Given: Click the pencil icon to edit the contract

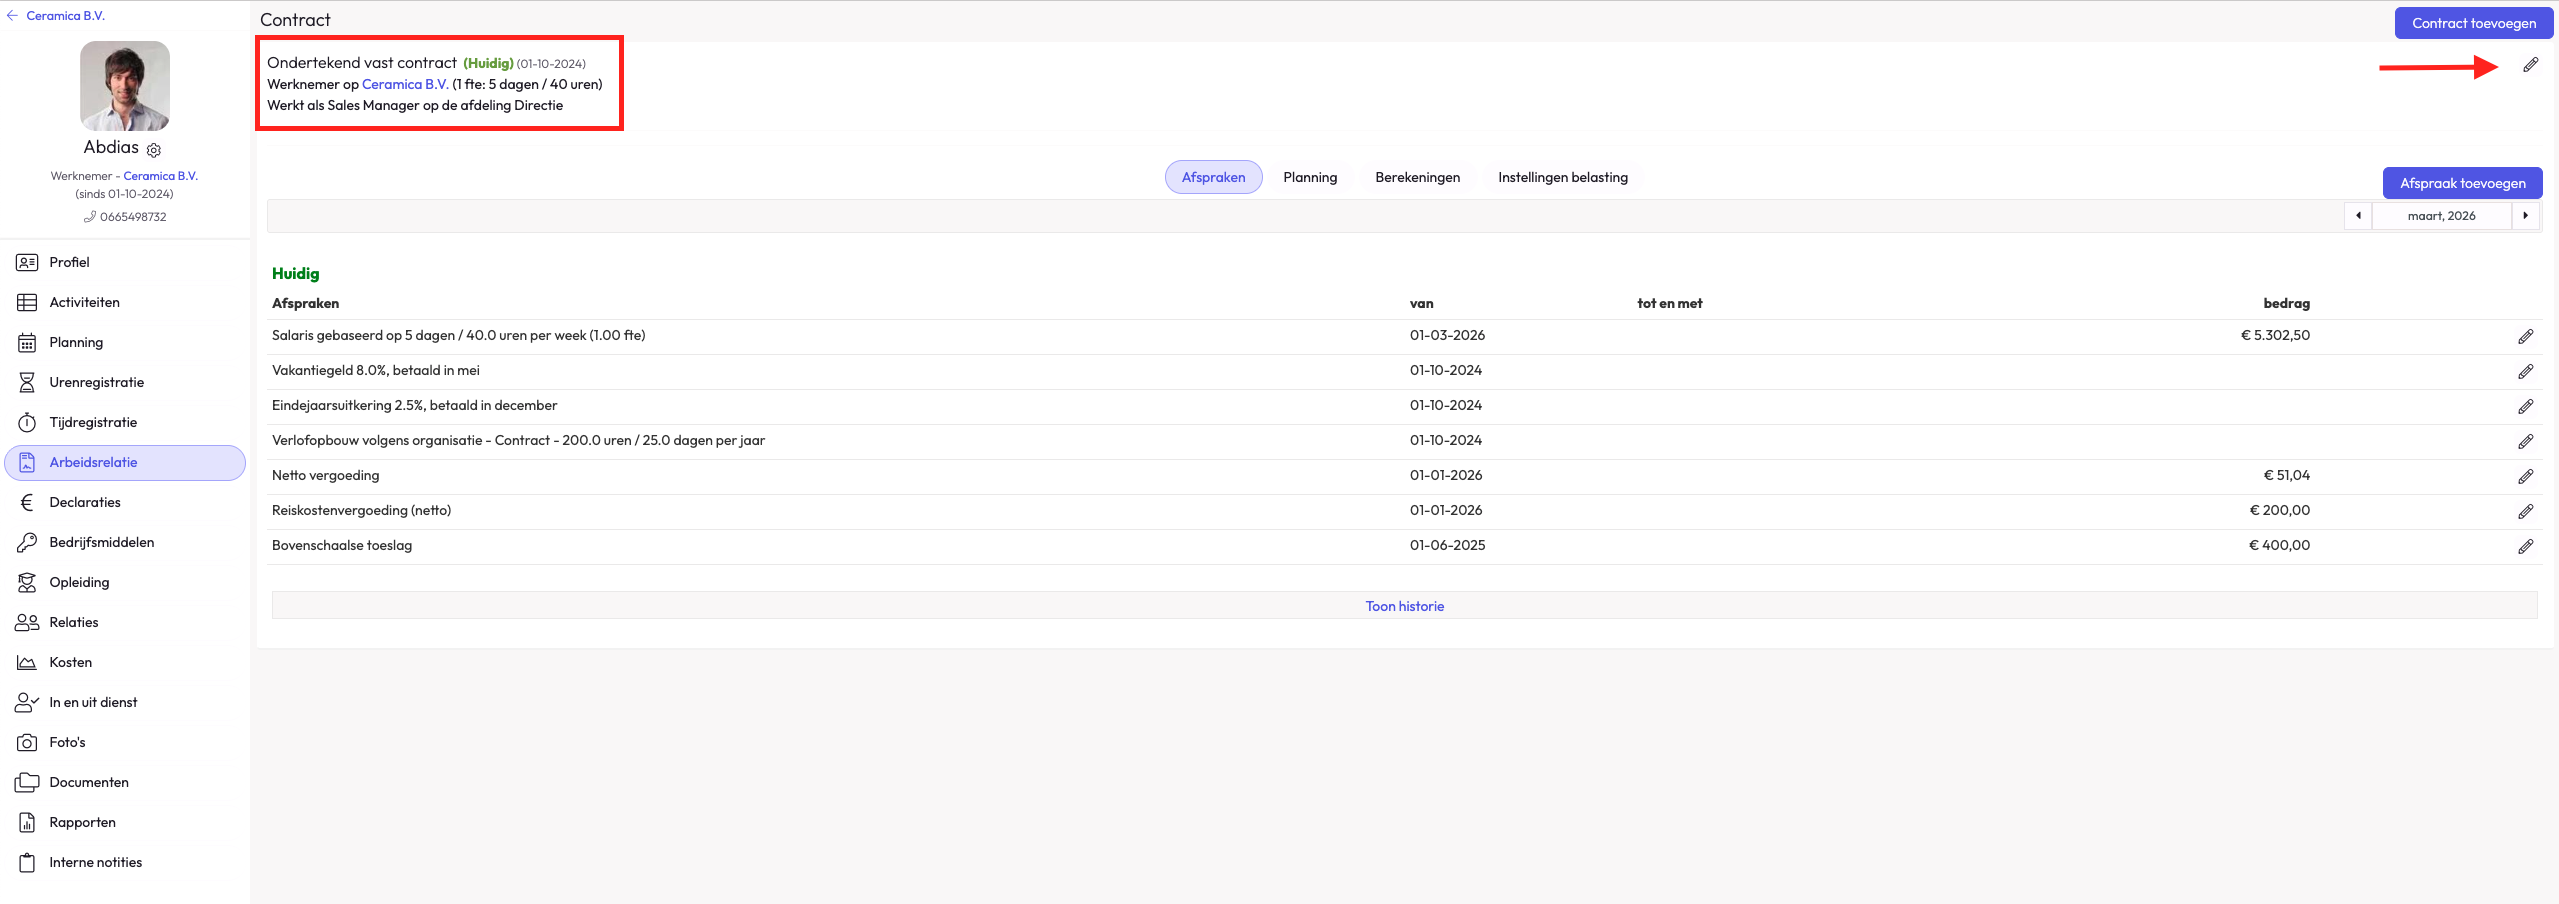Looking at the screenshot, I should pos(2530,65).
